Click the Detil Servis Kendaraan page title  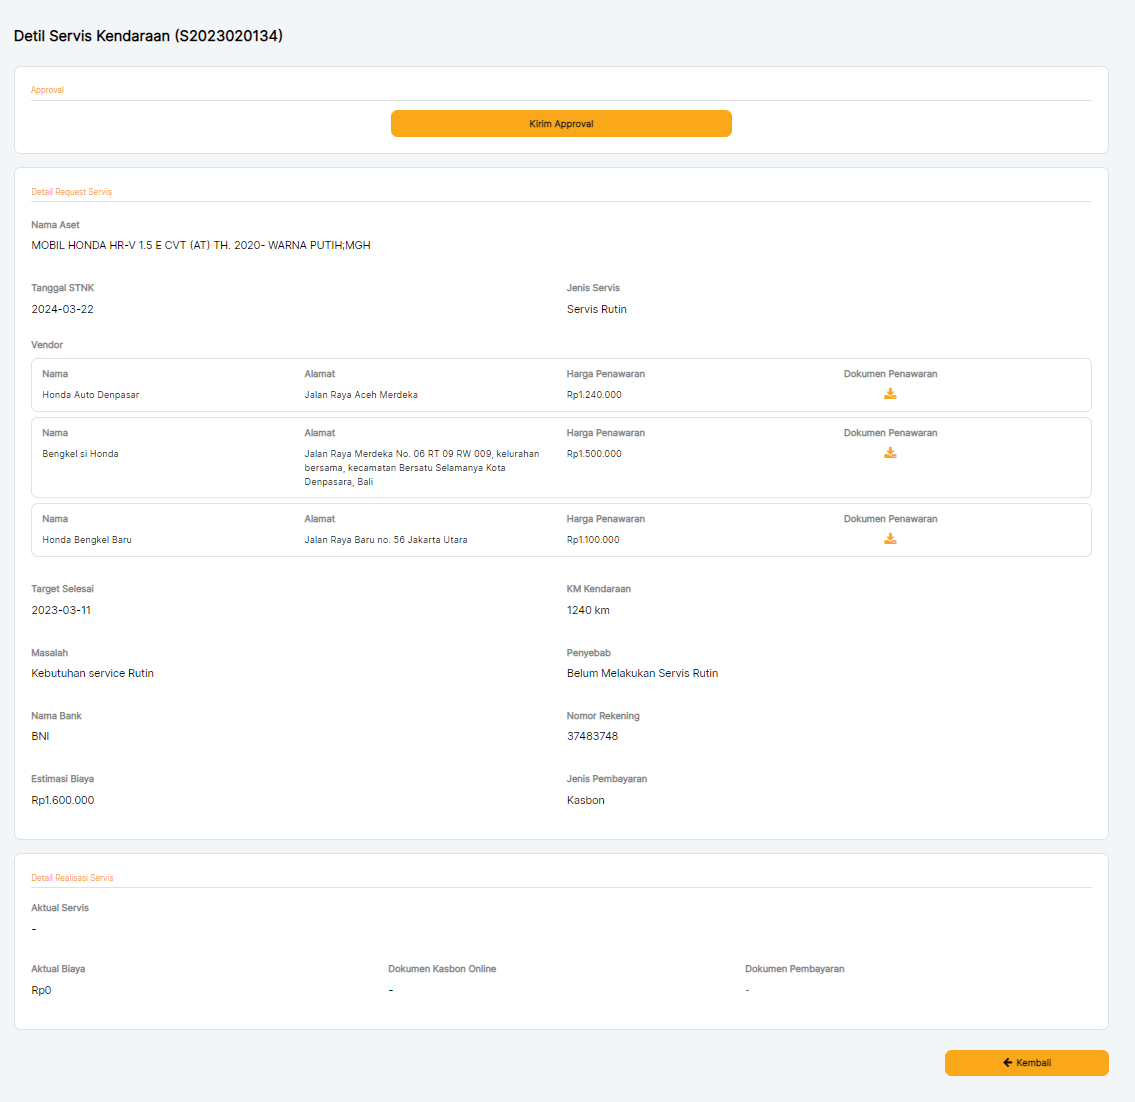coord(148,36)
